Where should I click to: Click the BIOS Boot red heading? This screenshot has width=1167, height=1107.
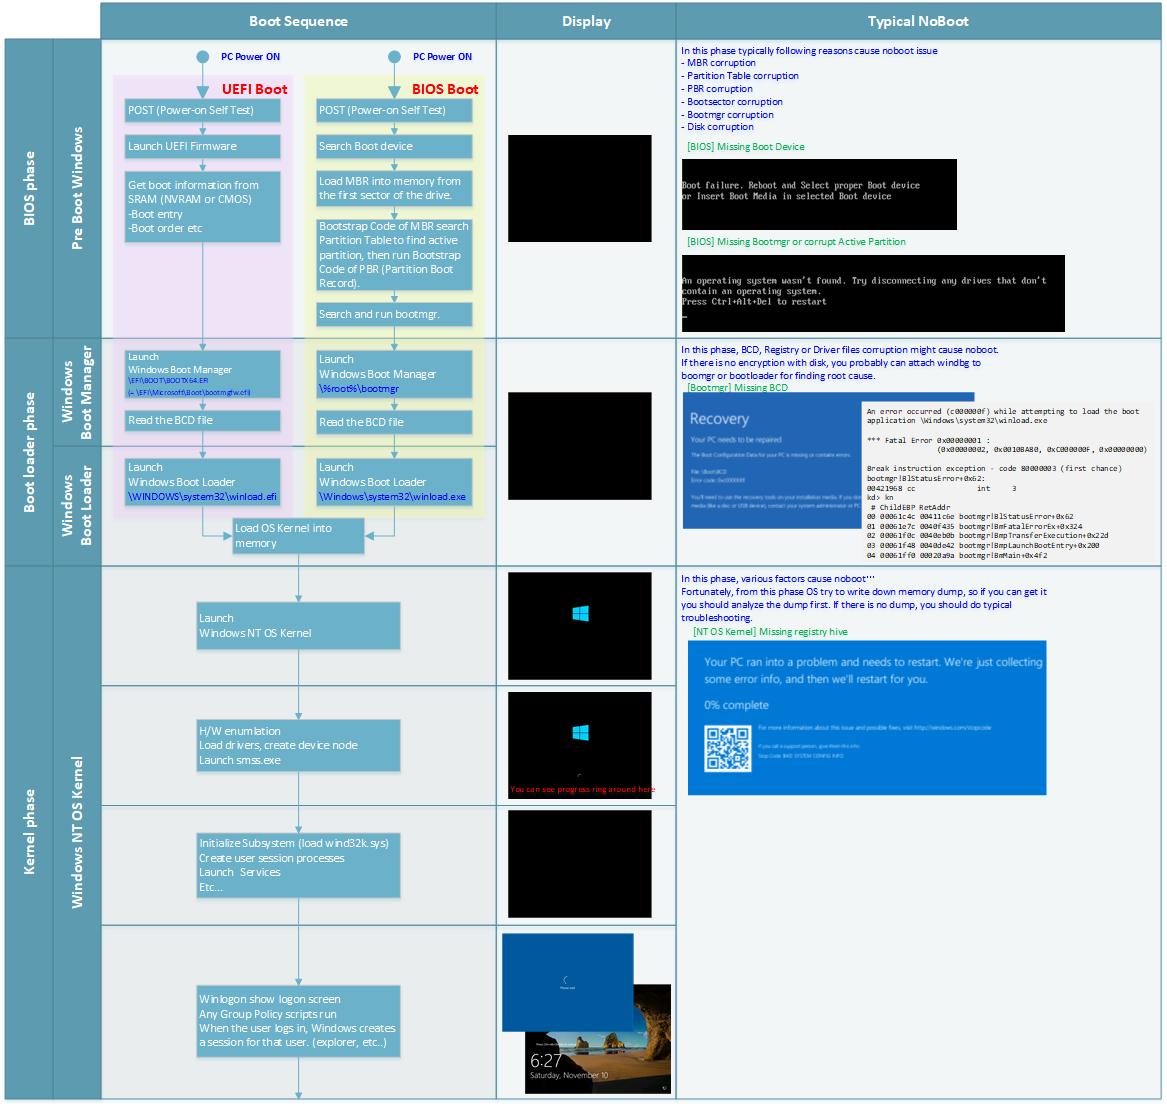click(x=445, y=89)
